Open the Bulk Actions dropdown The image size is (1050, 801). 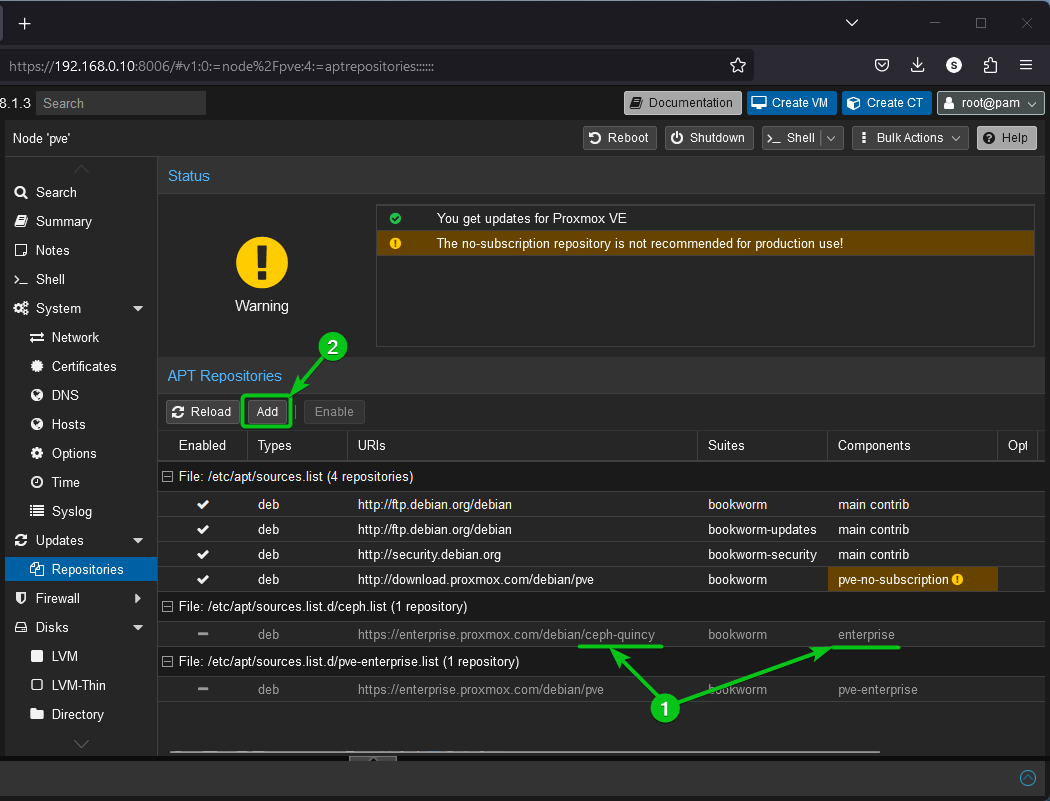point(910,138)
